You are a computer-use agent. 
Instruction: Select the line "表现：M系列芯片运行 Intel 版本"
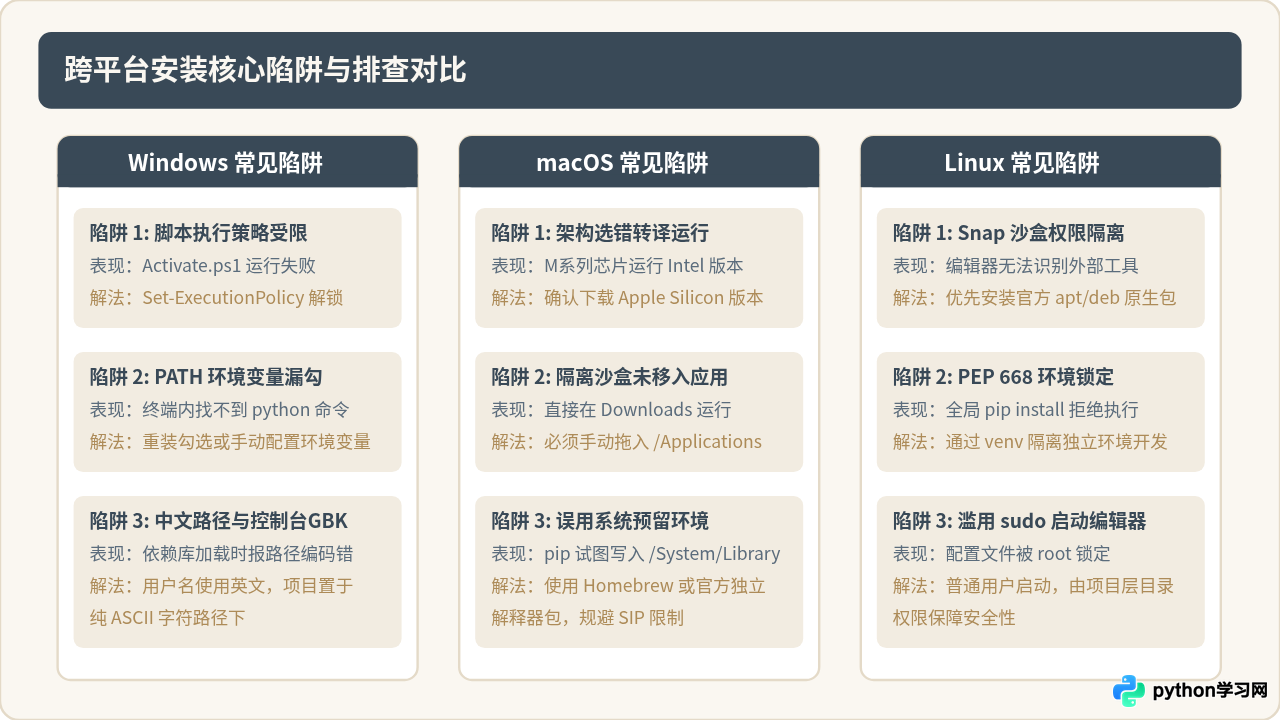click(617, 266)
